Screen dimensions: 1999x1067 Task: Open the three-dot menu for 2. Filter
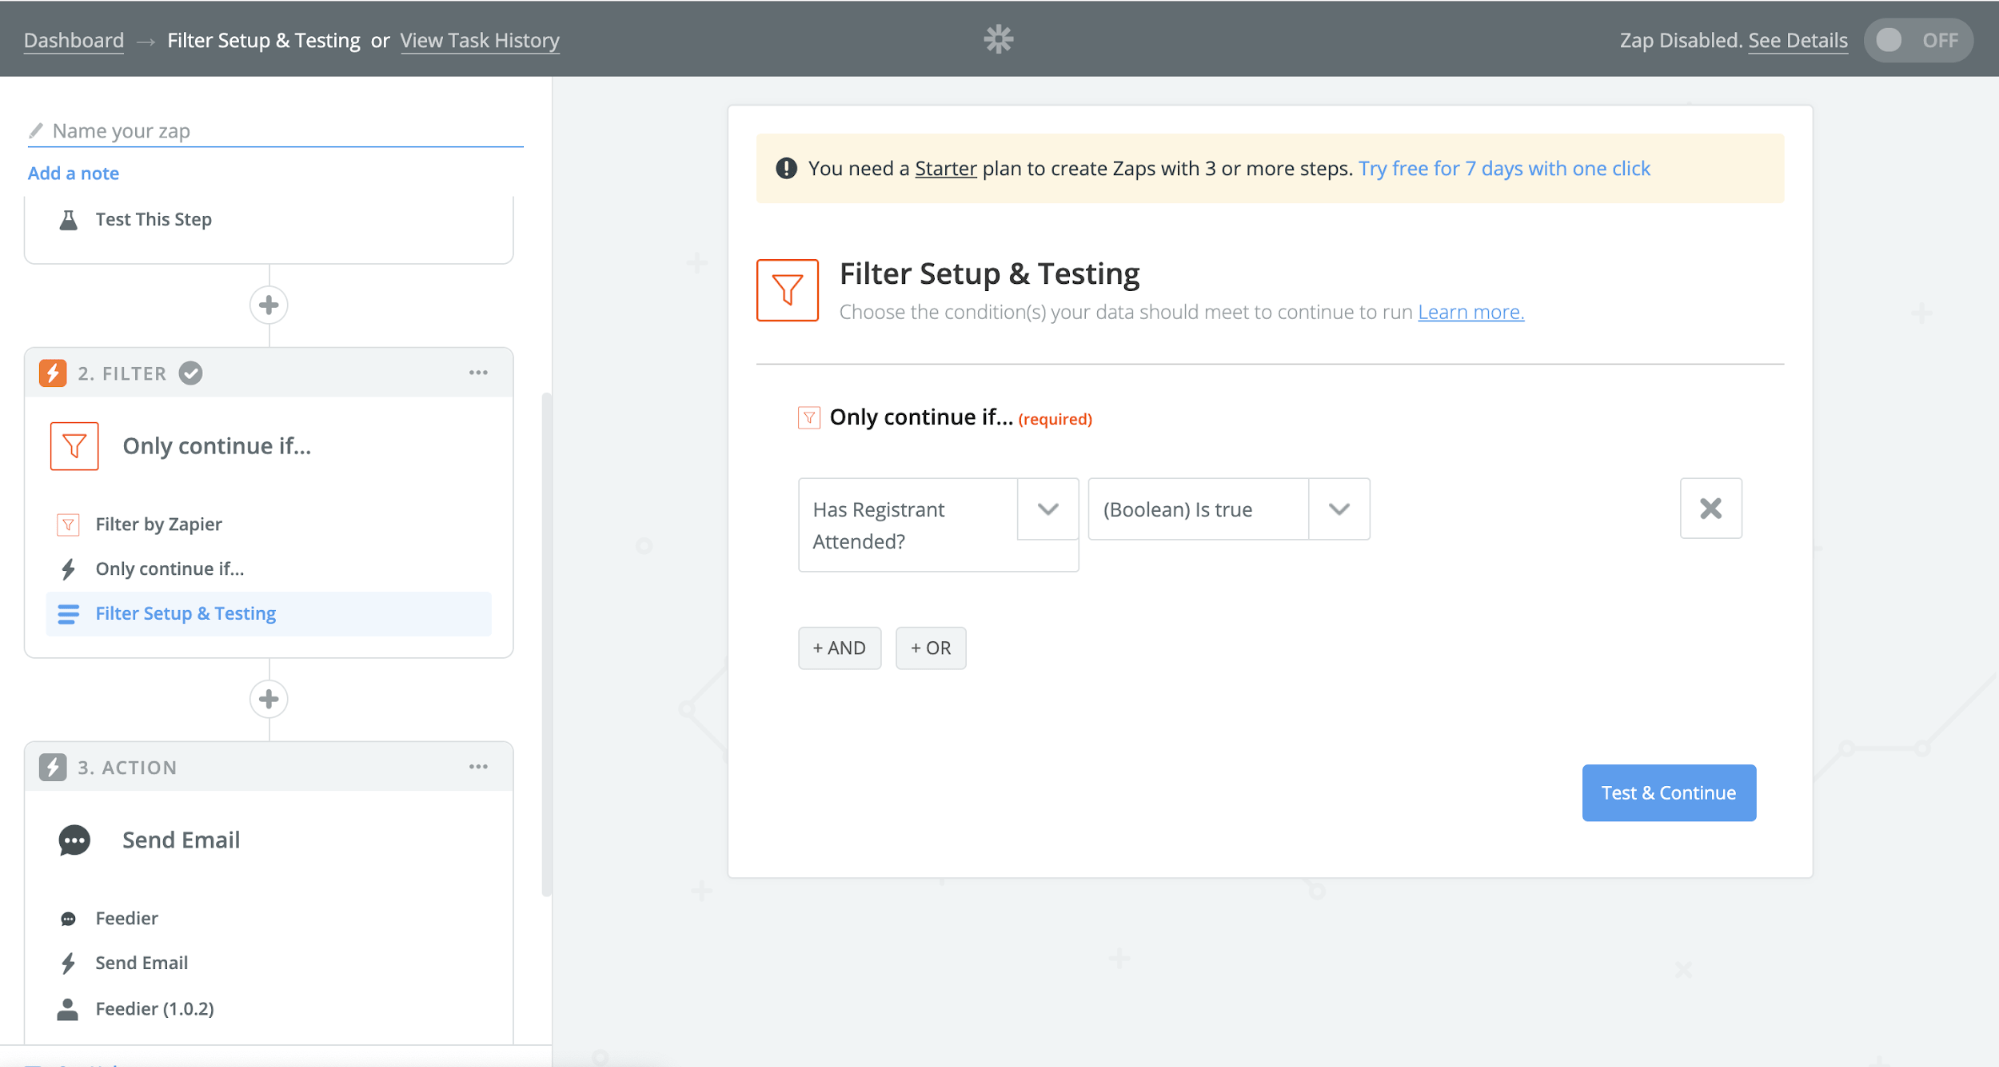(x=478, y=373)
